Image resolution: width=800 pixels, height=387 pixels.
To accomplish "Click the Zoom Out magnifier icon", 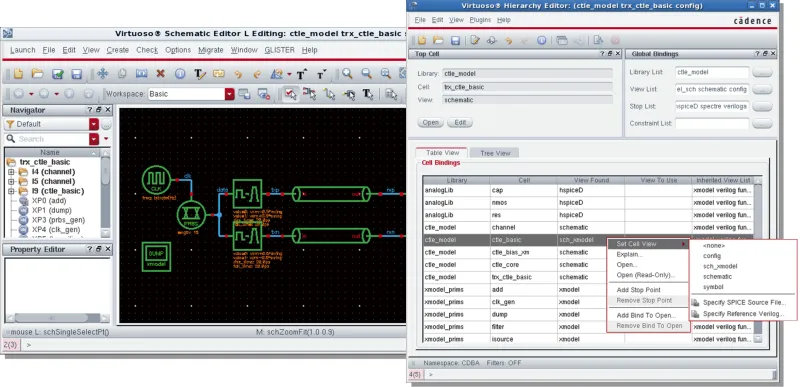I will 367,74.
